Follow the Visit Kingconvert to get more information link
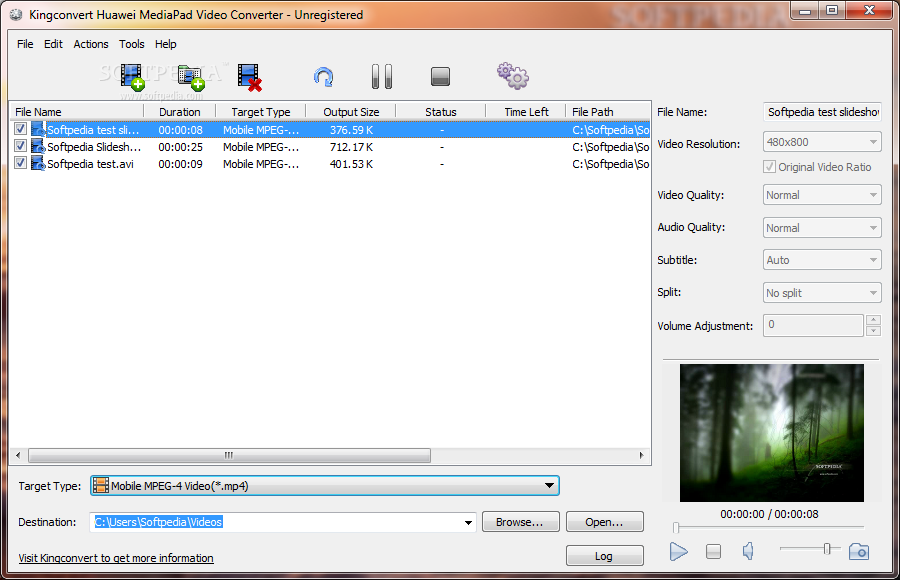This screenshot has height=580, width=900. [x=116, y=558]
